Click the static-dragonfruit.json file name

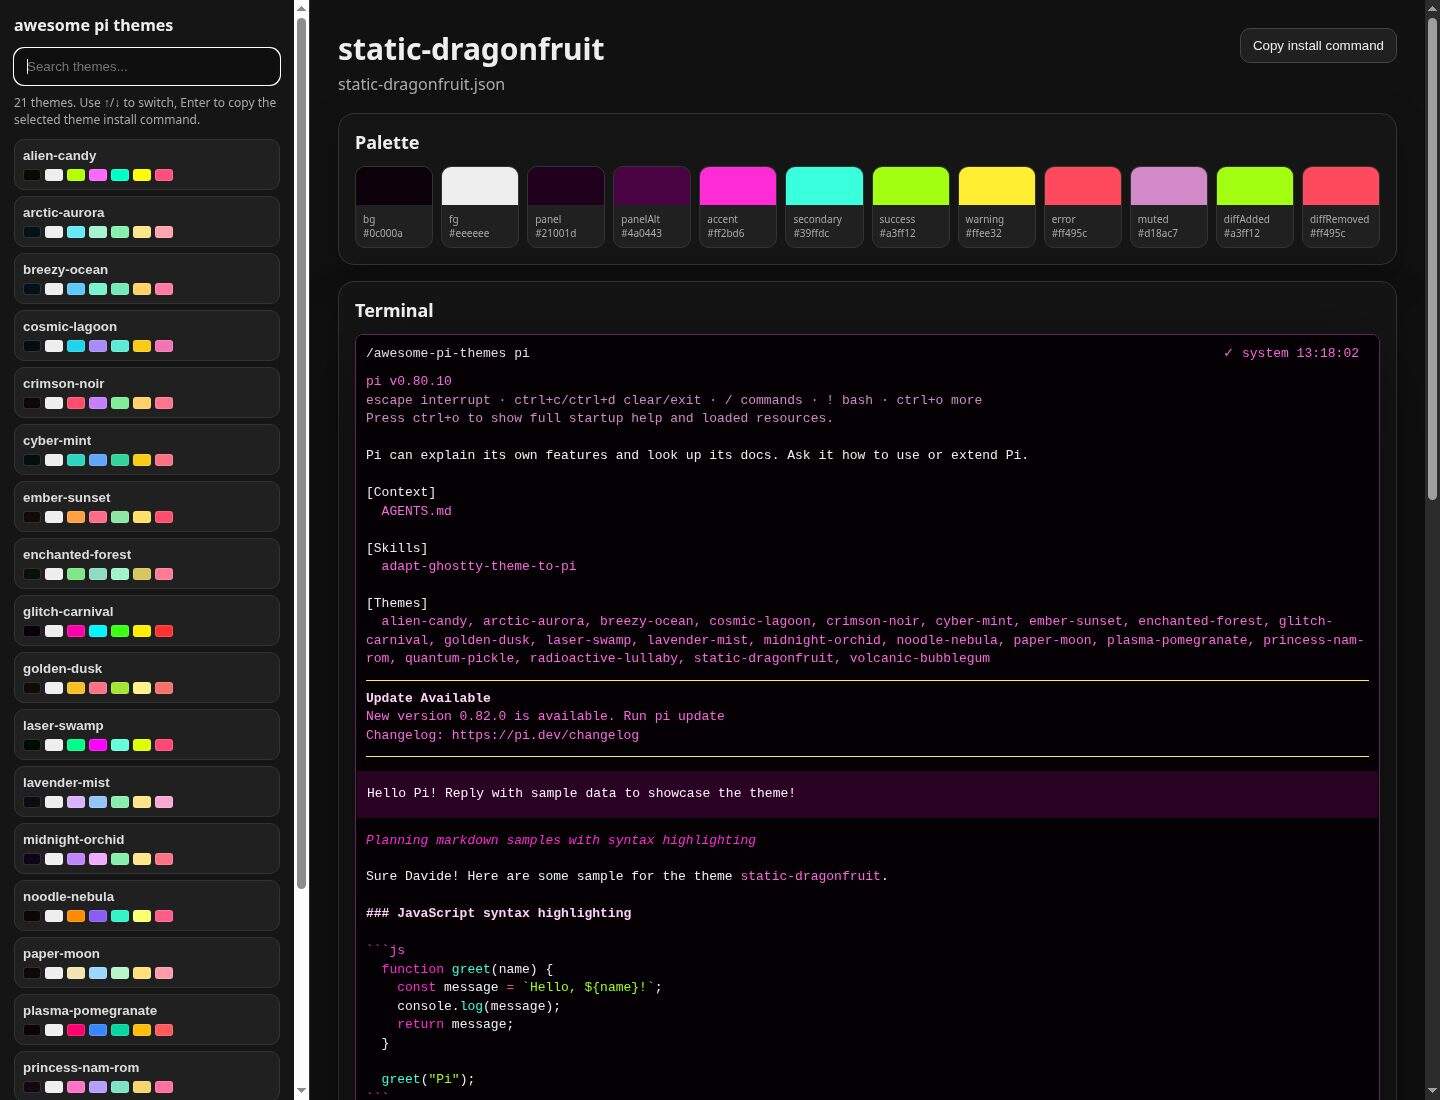point(421,84)
